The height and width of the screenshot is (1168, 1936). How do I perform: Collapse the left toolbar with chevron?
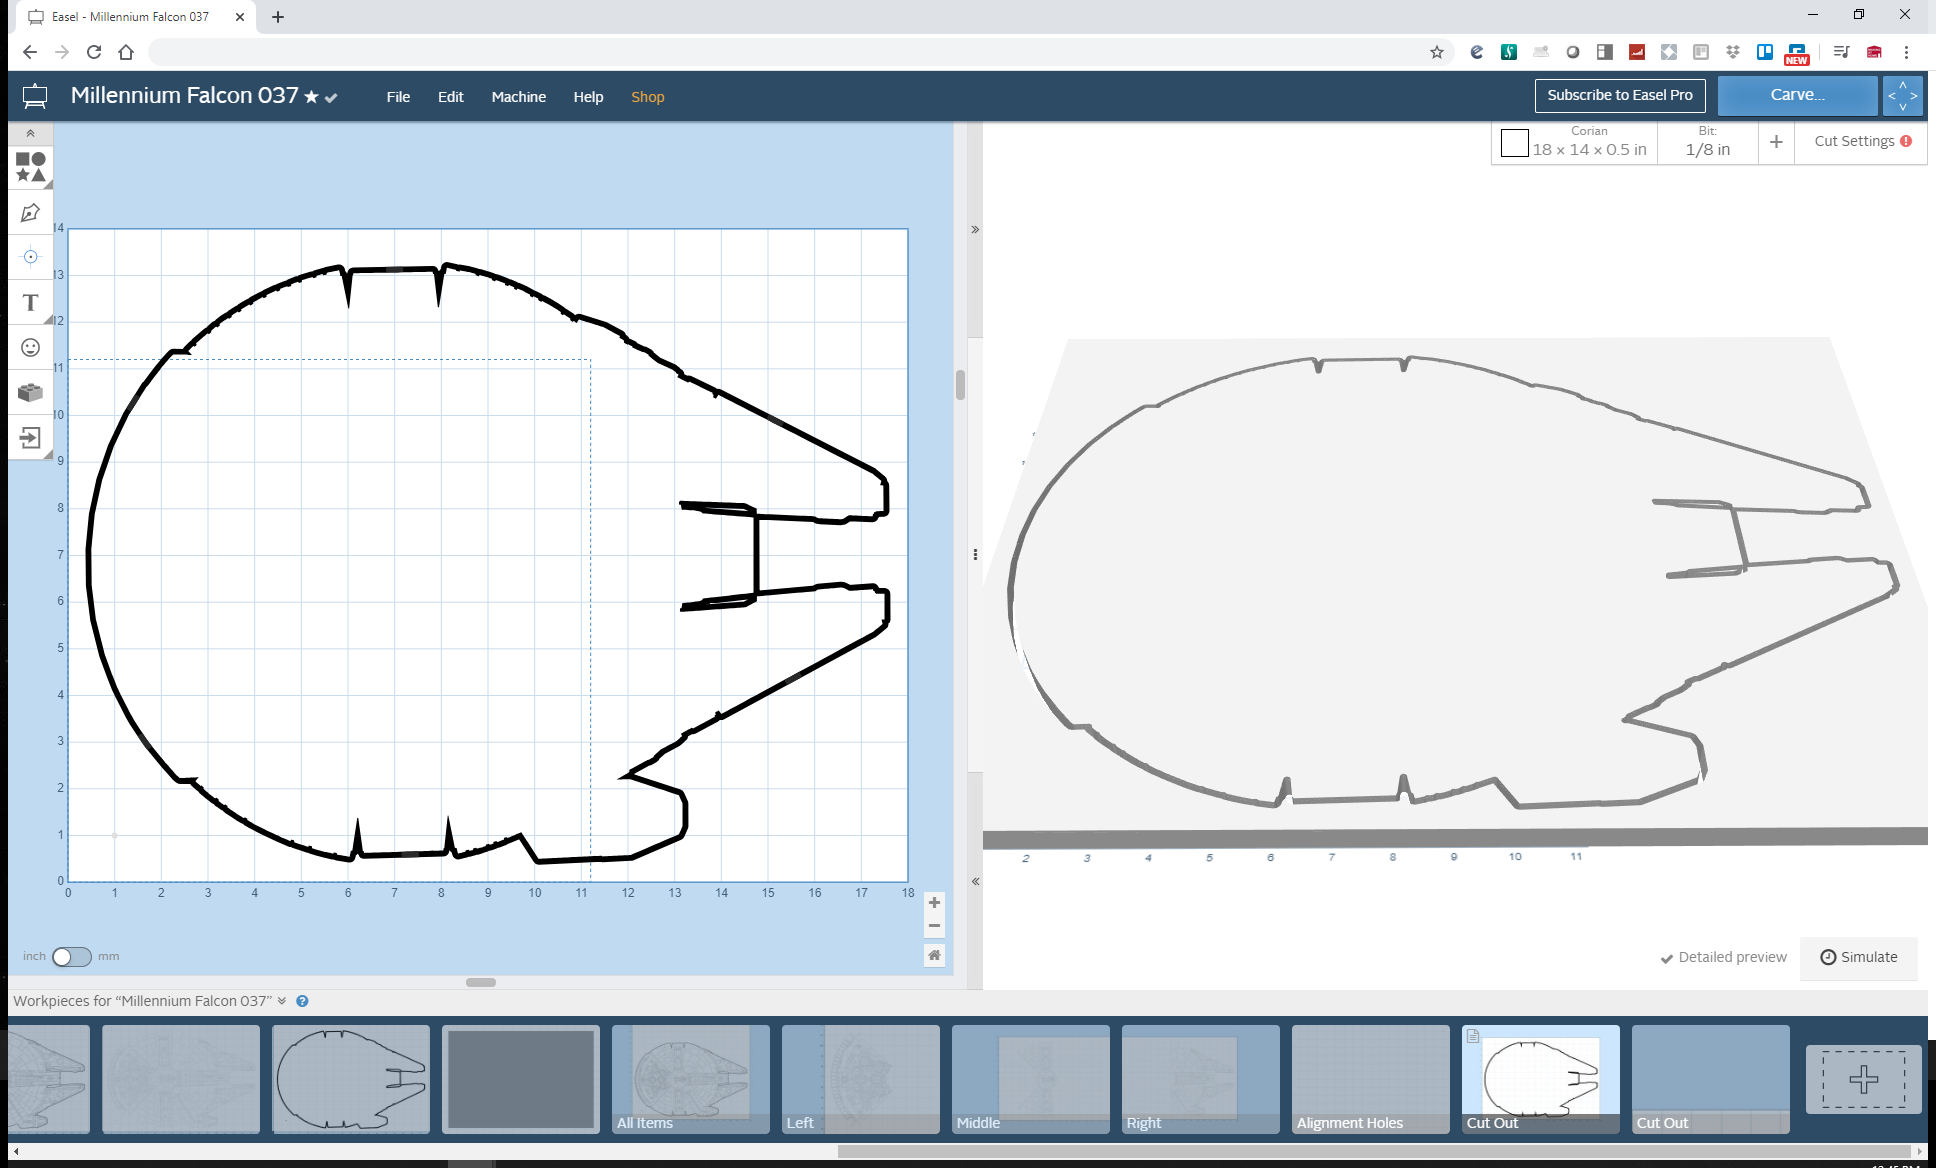[30, 133]
